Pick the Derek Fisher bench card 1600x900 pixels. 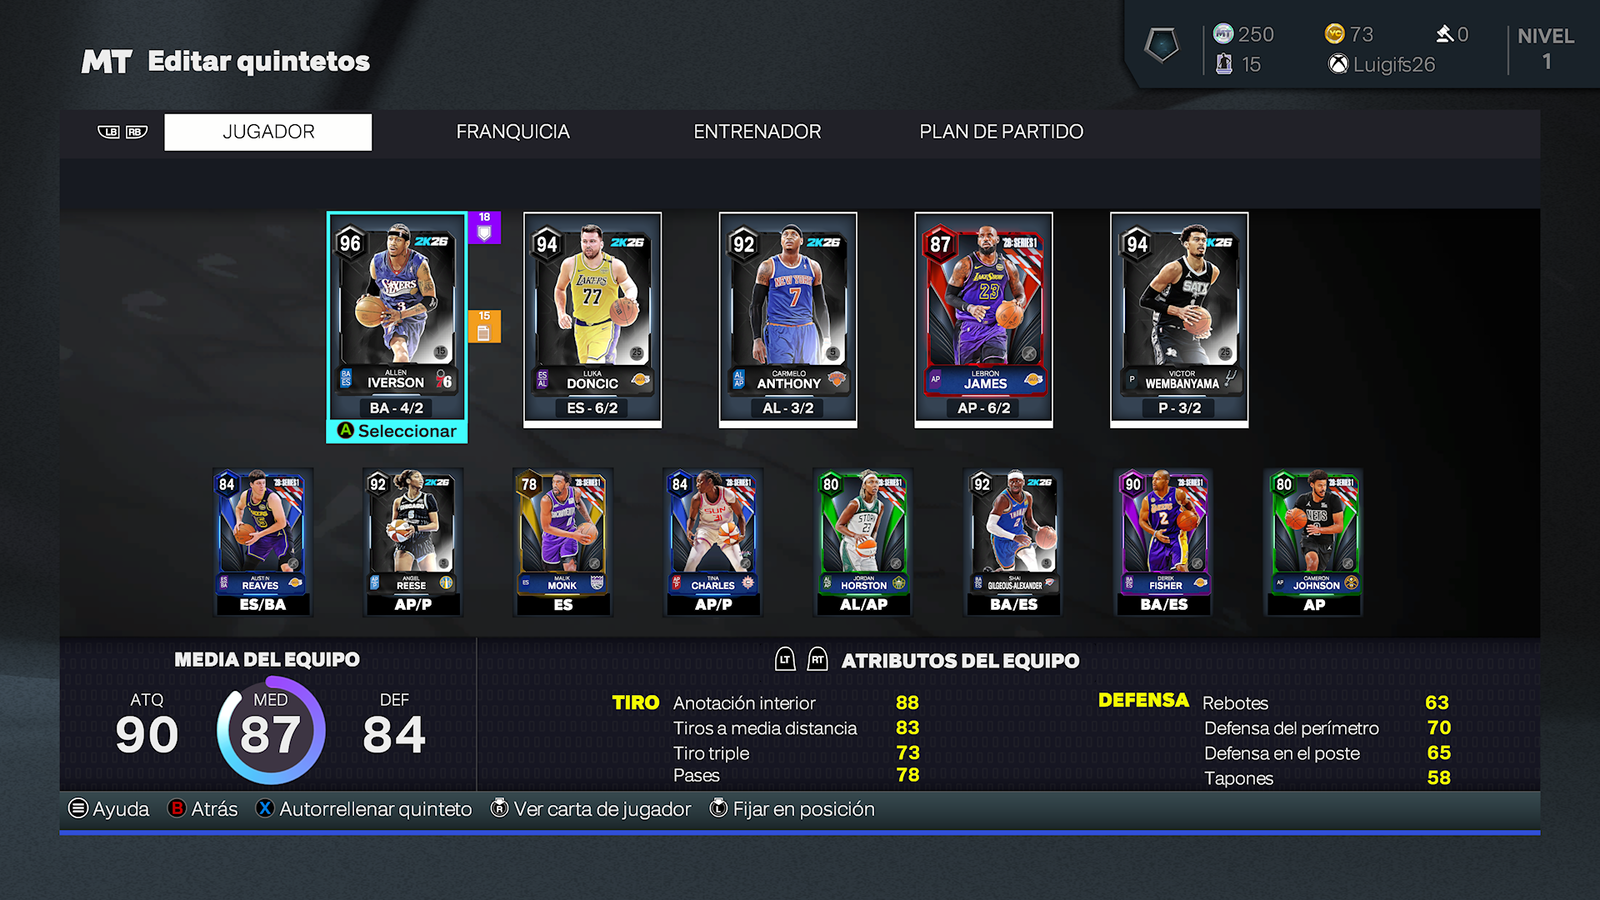point(1164,541)
